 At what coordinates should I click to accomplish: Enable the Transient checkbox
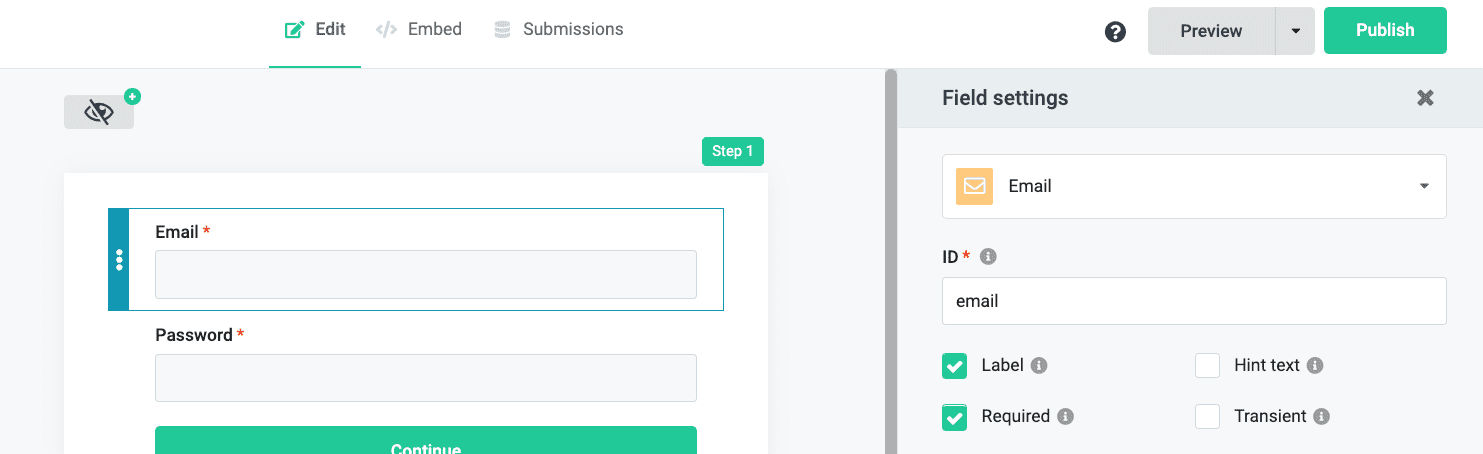point(1208,417)
